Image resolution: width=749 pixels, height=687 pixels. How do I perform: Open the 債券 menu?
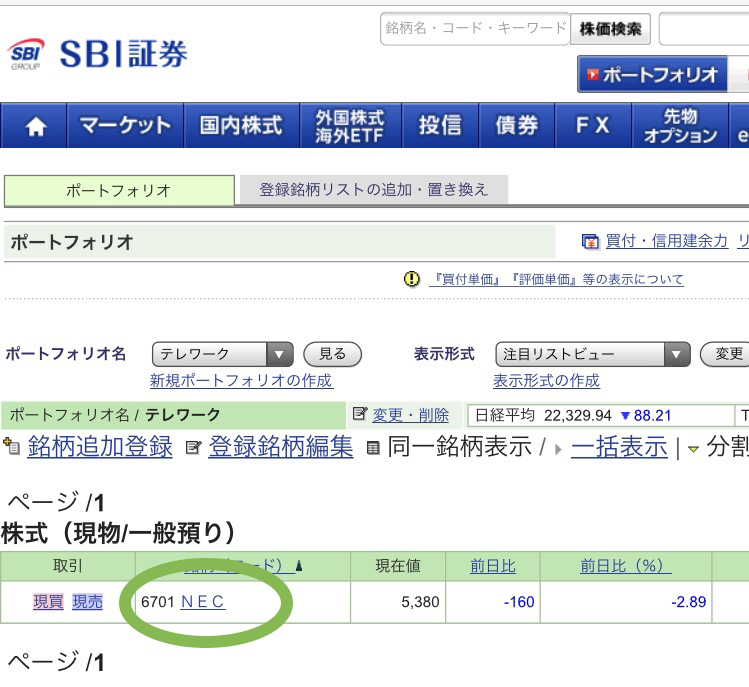(x=516, y=126)
